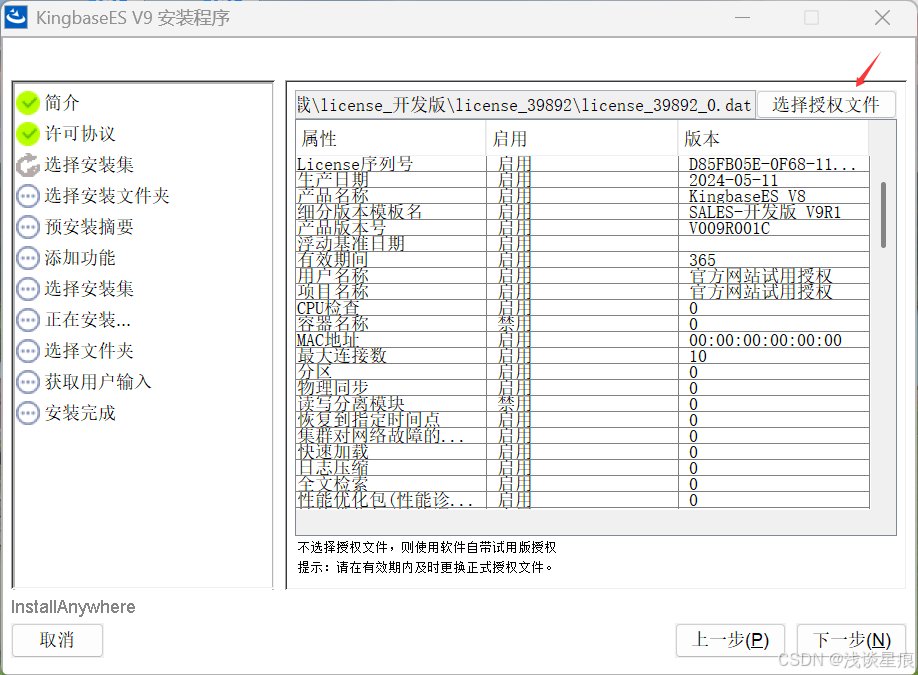This screenshot has width=918, height=675.
Task: Select the 分区 row
Action: (583, 372)
